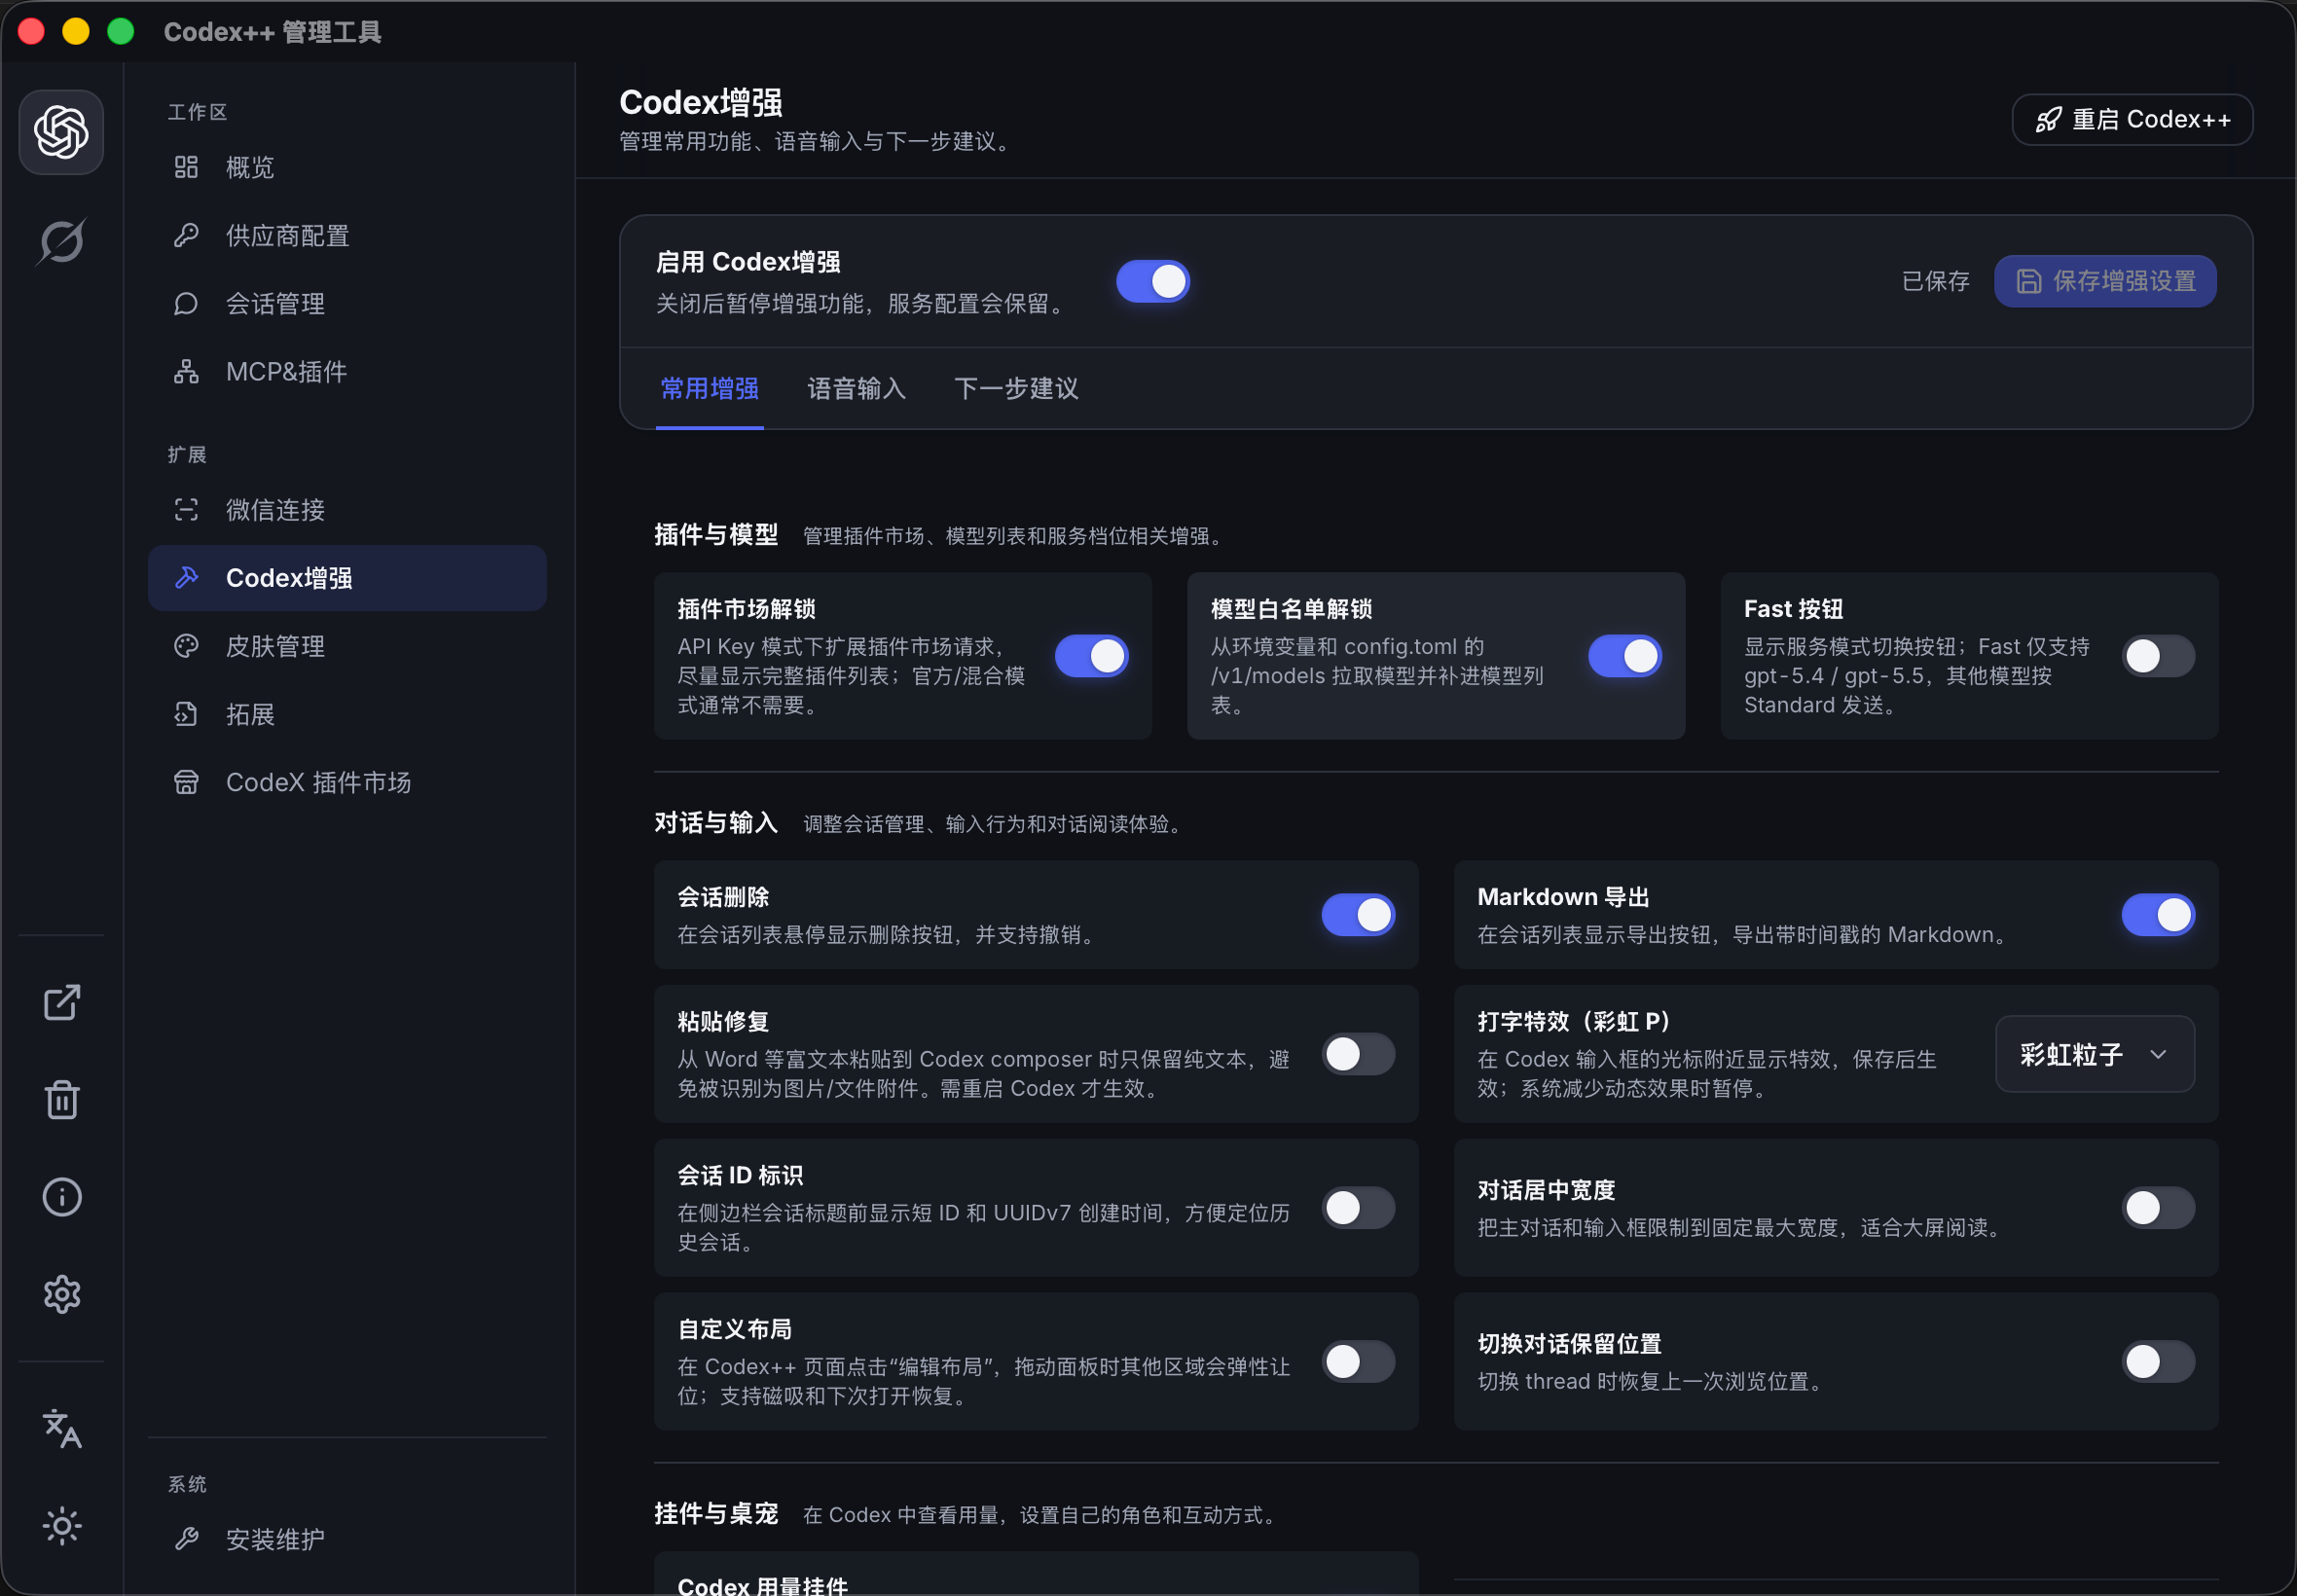Open CodeX 插件市场 in the sidebar
This screenshot has height=1596, width=2297.
[x=347, y=782]
